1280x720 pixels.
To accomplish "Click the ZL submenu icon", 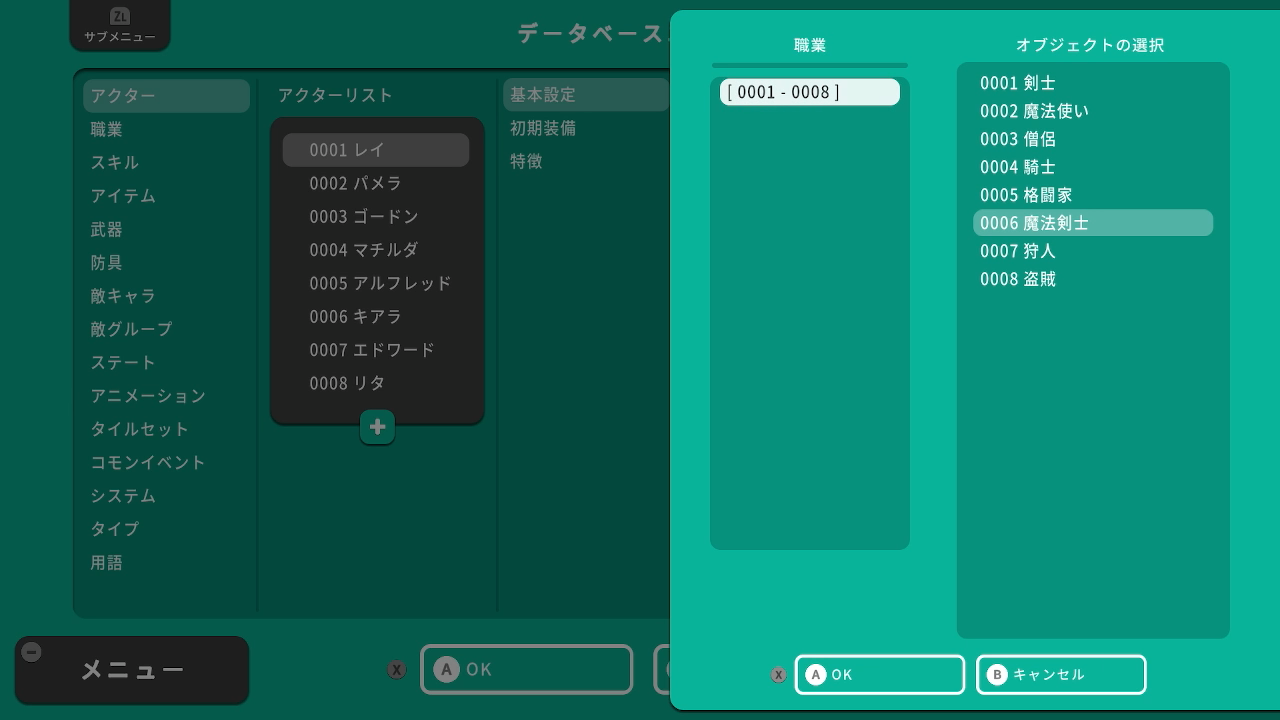I will click(x=120, y=16).
